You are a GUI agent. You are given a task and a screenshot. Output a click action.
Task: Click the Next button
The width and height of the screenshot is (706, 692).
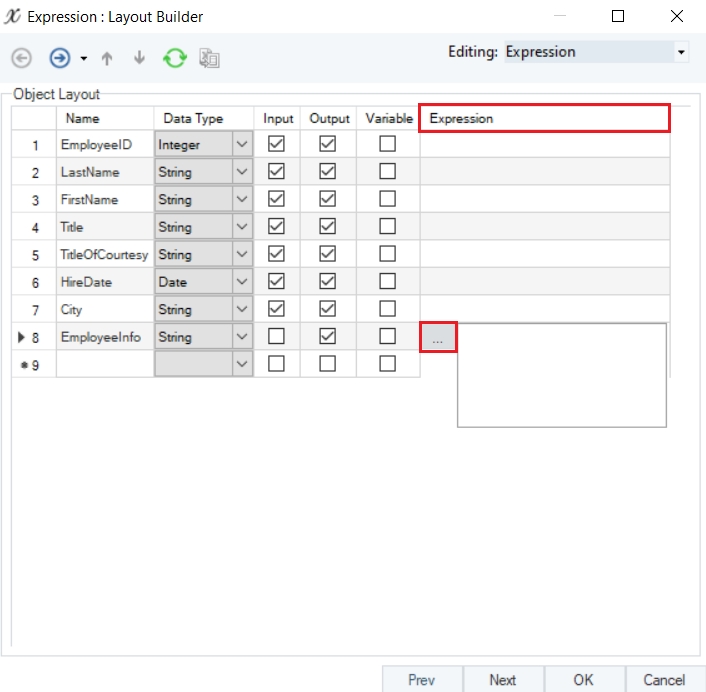click(503, 679)
